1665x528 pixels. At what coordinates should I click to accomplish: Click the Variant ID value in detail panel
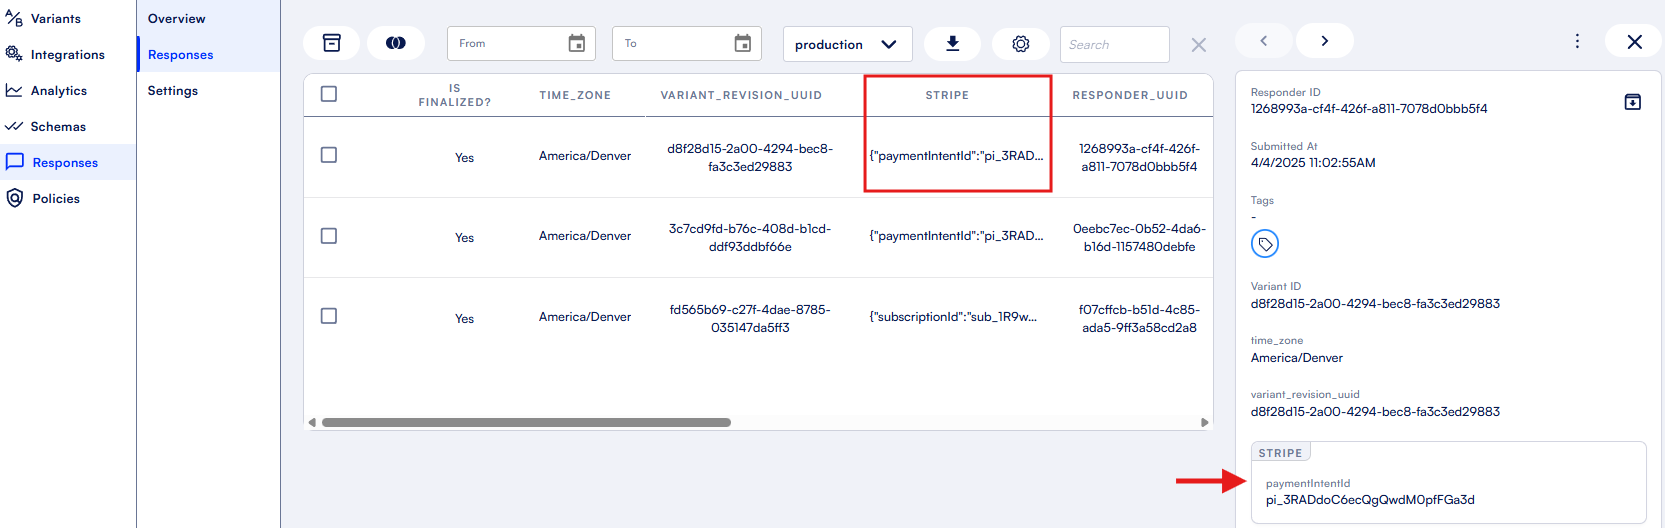point(1375,303)
